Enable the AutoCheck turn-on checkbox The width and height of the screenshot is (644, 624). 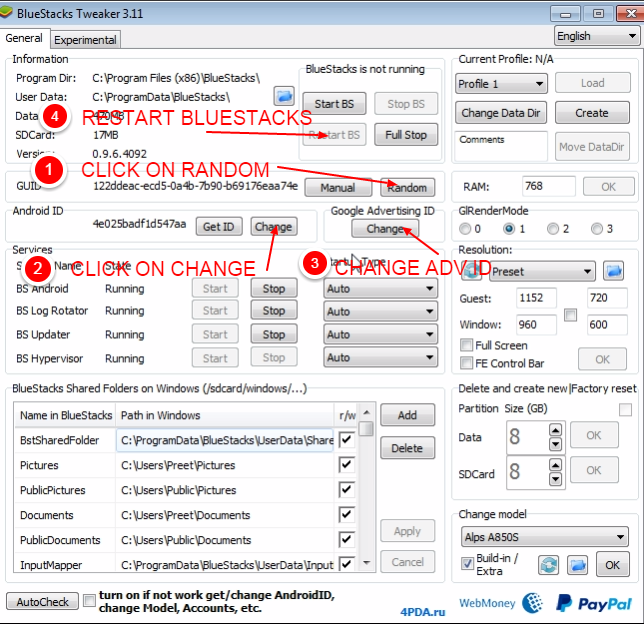[89, 601]
